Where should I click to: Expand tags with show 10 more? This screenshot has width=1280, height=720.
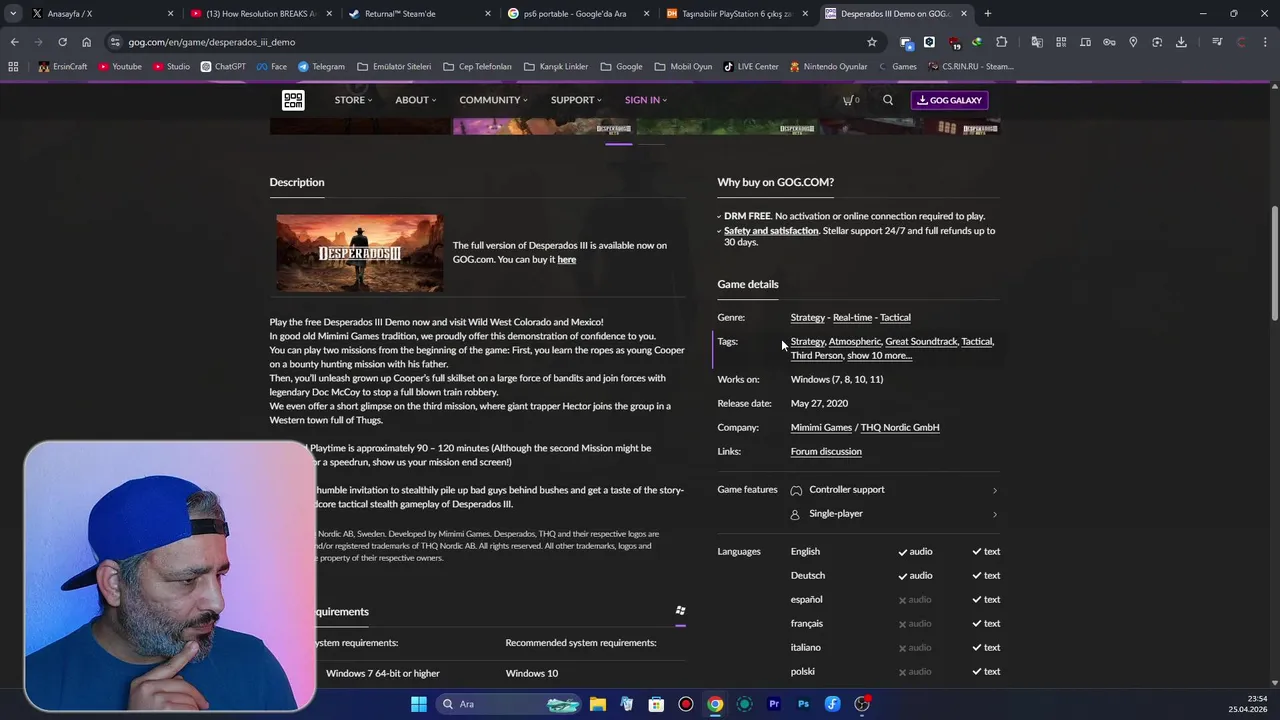click(x=879, y=356)
